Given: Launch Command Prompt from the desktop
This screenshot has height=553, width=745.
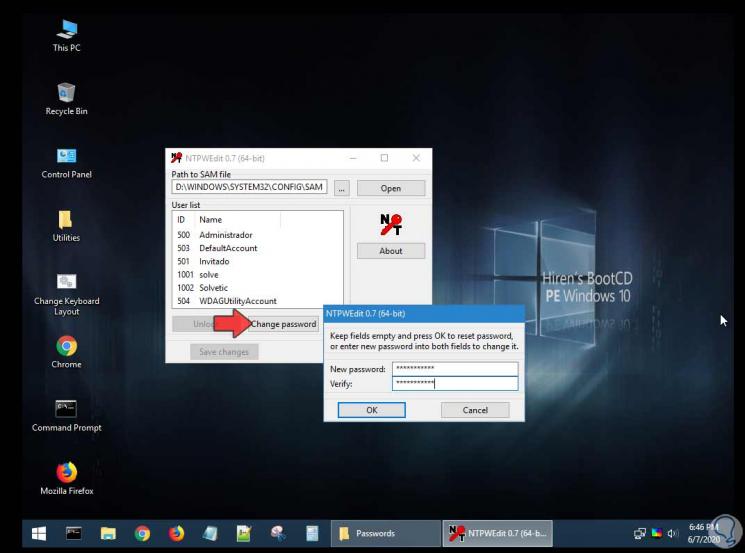Looking at the screenshot, I should click(67, 416).
